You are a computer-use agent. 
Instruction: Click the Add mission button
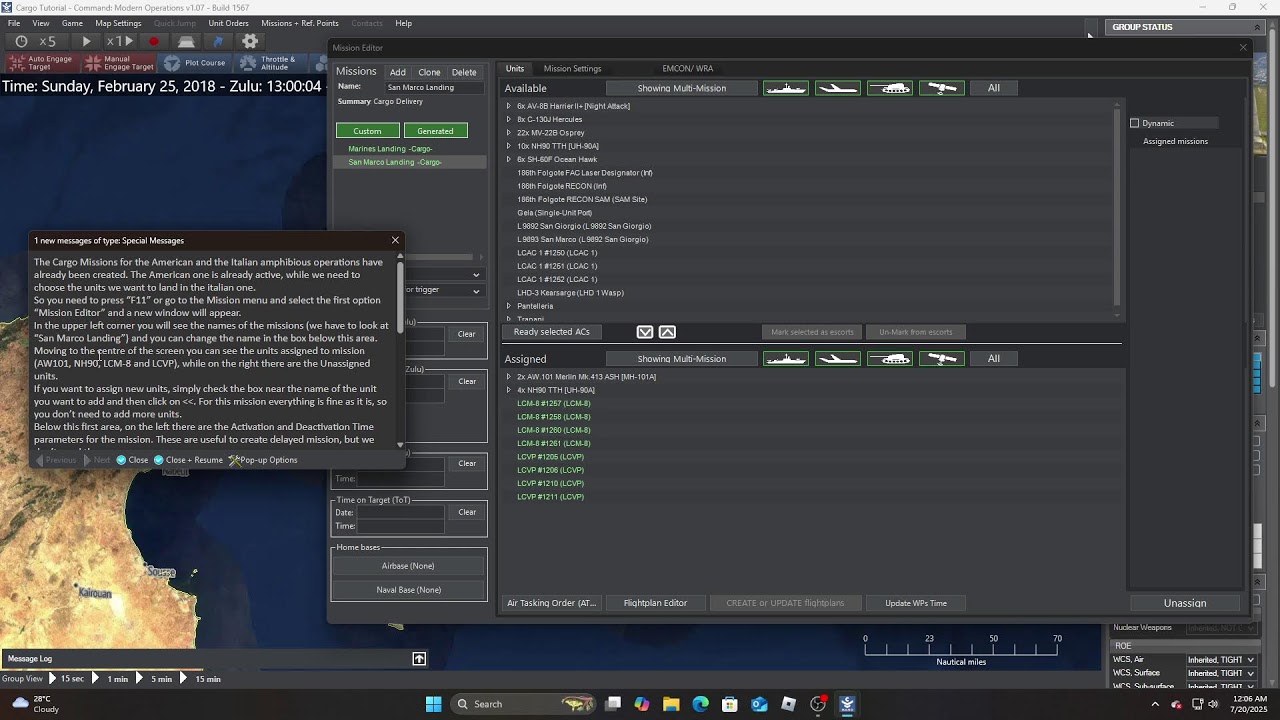point(397,72)
